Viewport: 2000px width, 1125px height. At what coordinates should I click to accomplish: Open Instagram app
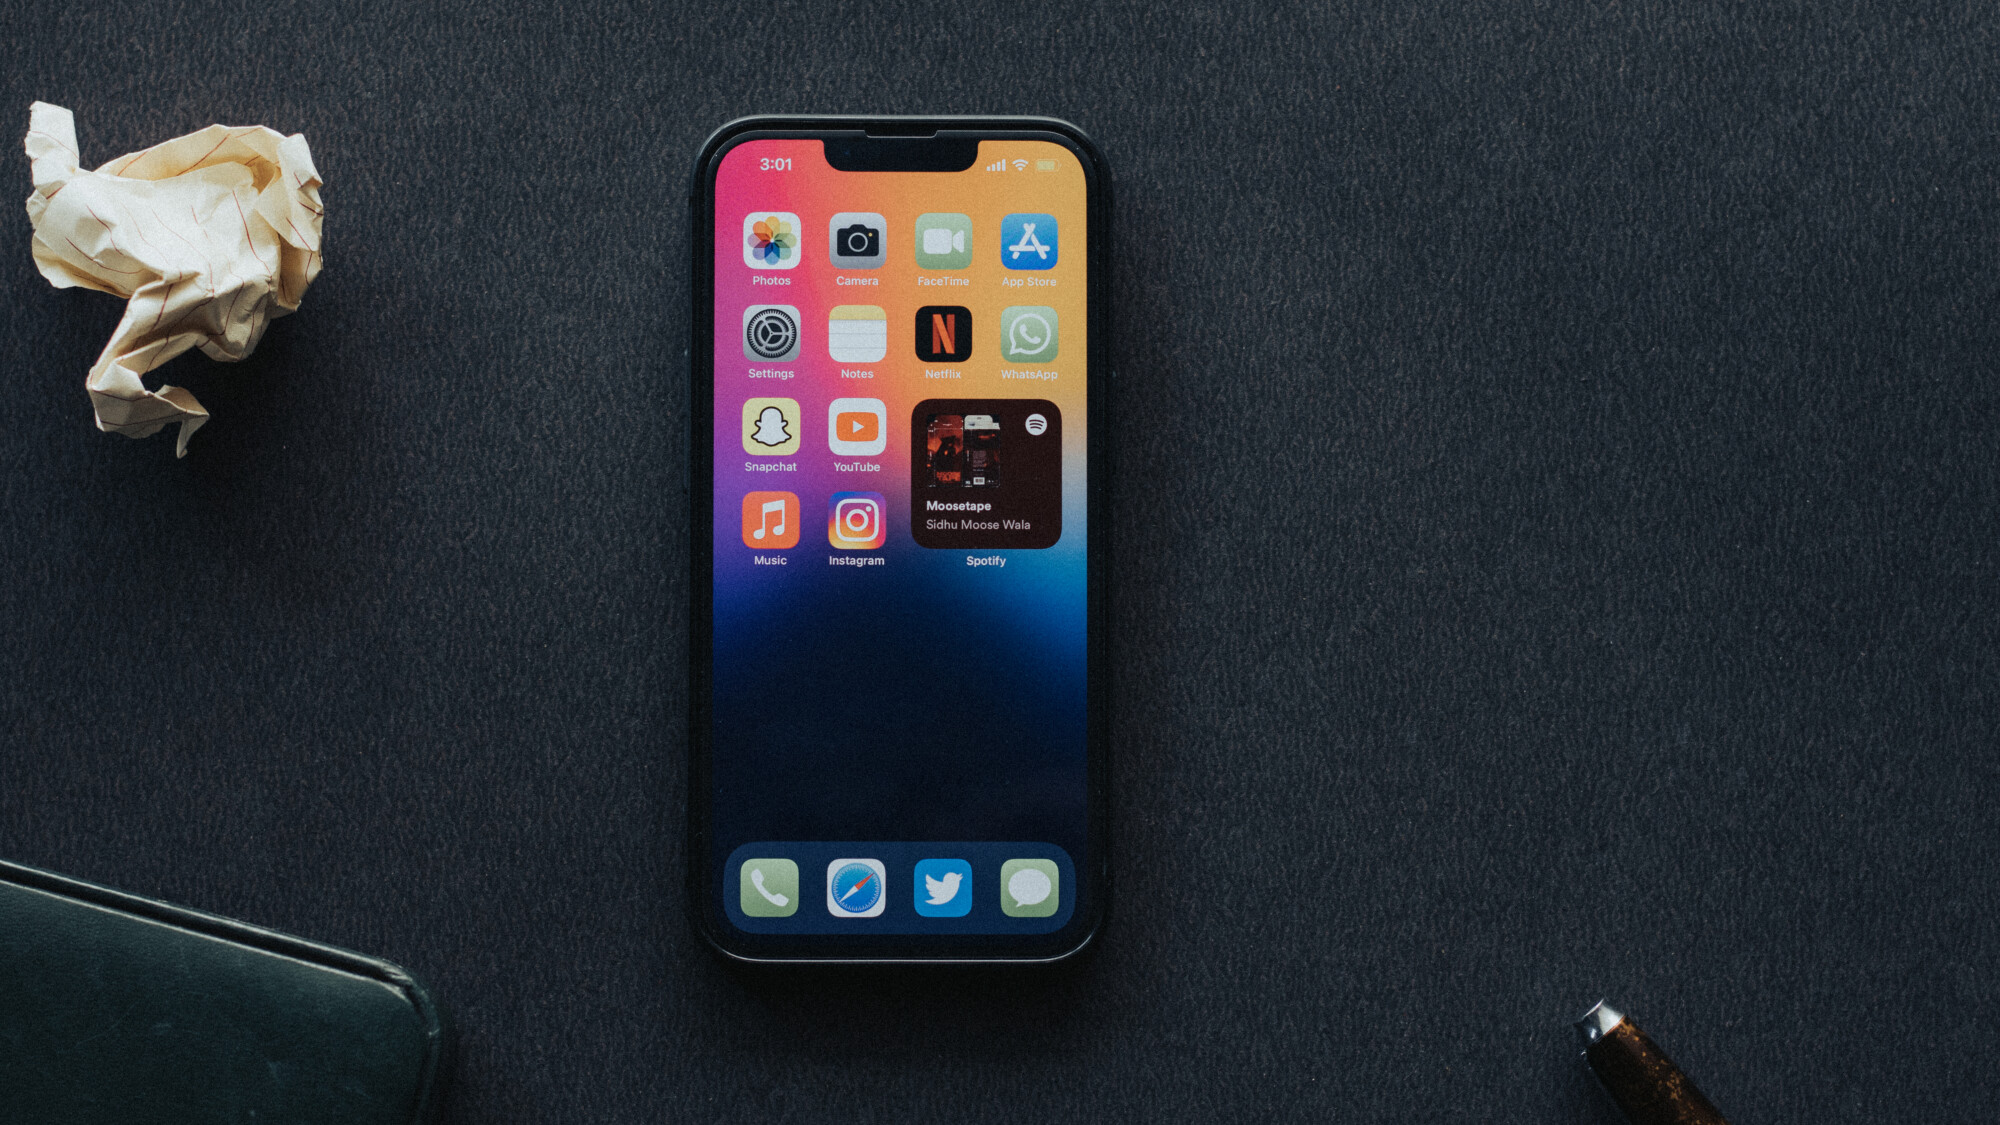pos(856,525)
